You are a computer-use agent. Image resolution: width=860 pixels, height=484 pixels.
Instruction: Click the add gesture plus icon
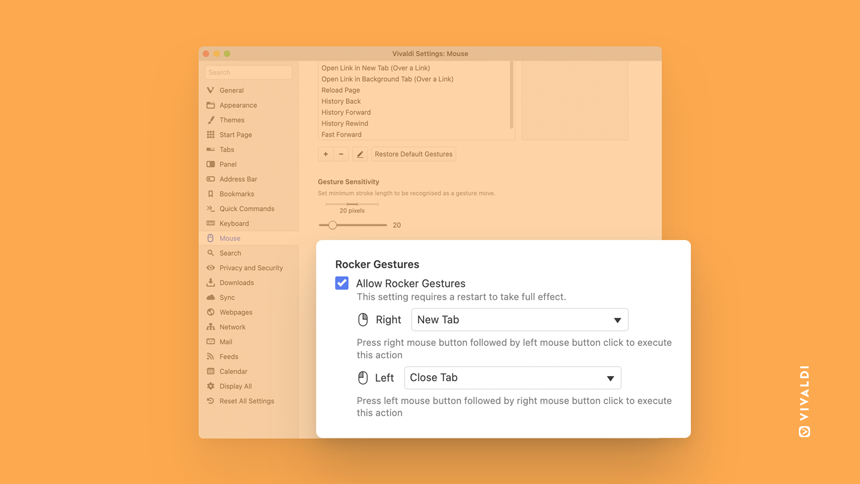pyautogui.click(x=325, y=154)
